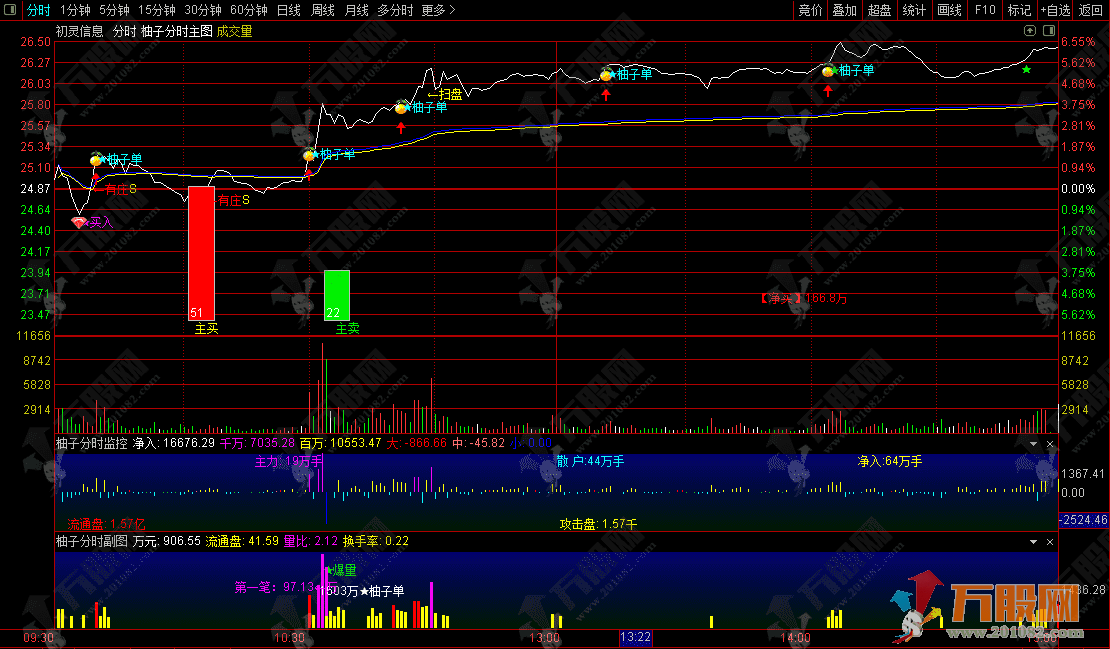Close the 柚子分时监控 indicator panel
Image resolution: width=1110 pixels, height=649 pixels.
pyautogui.click(x=1050, y=443)
